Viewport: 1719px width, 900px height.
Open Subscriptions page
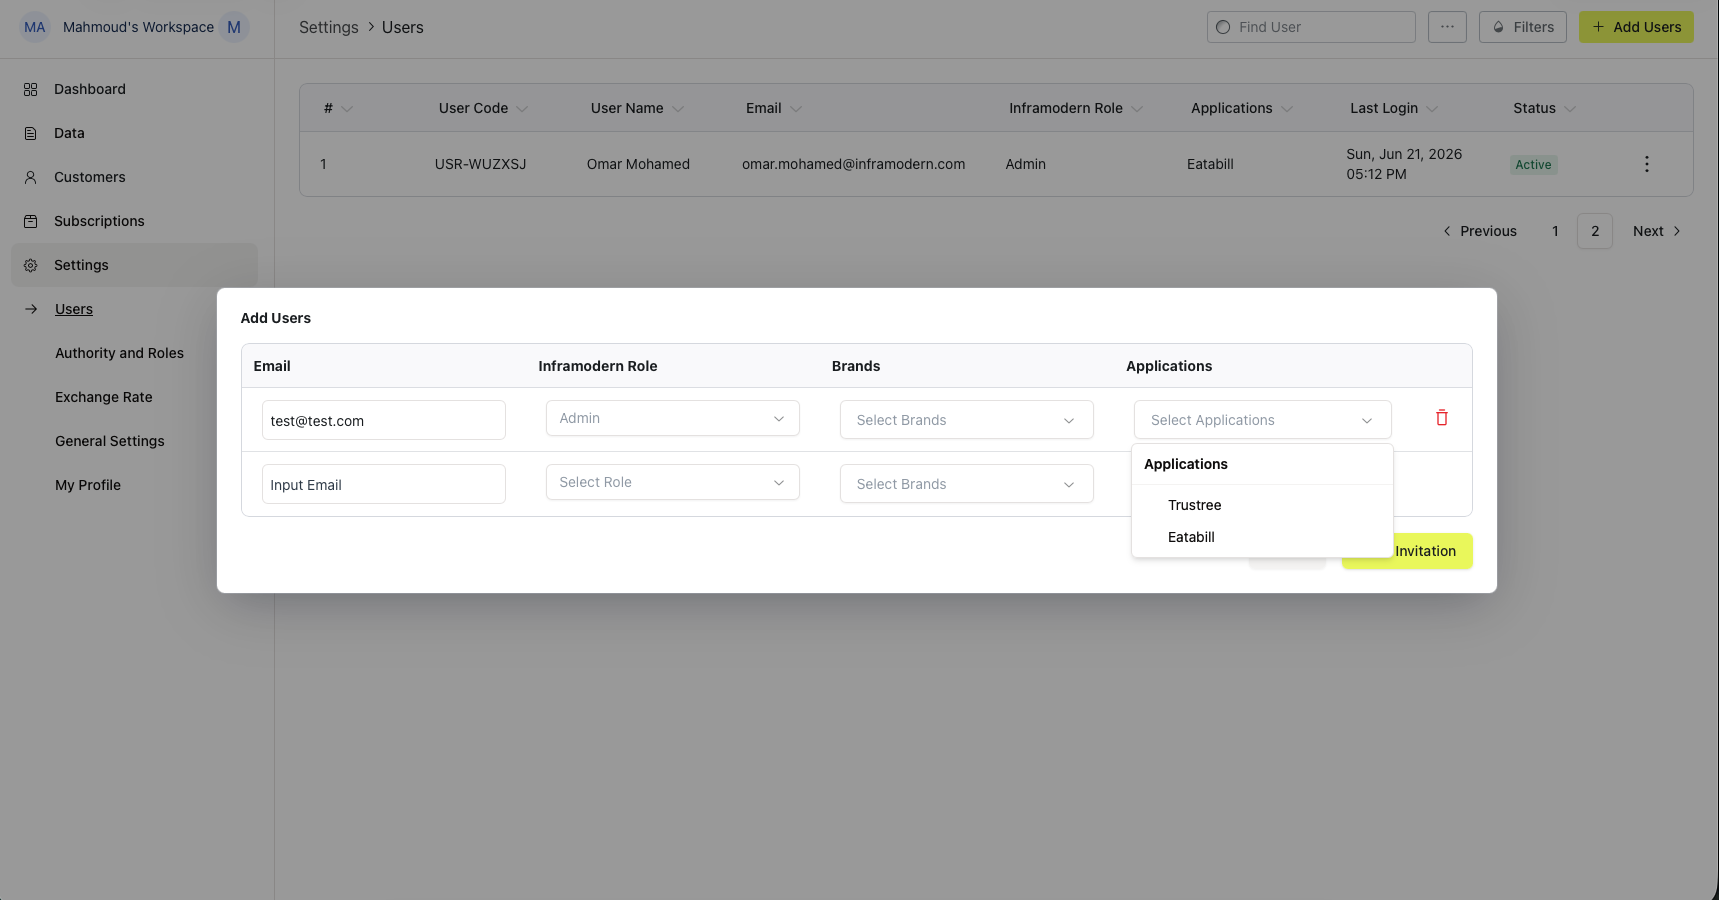99,221
